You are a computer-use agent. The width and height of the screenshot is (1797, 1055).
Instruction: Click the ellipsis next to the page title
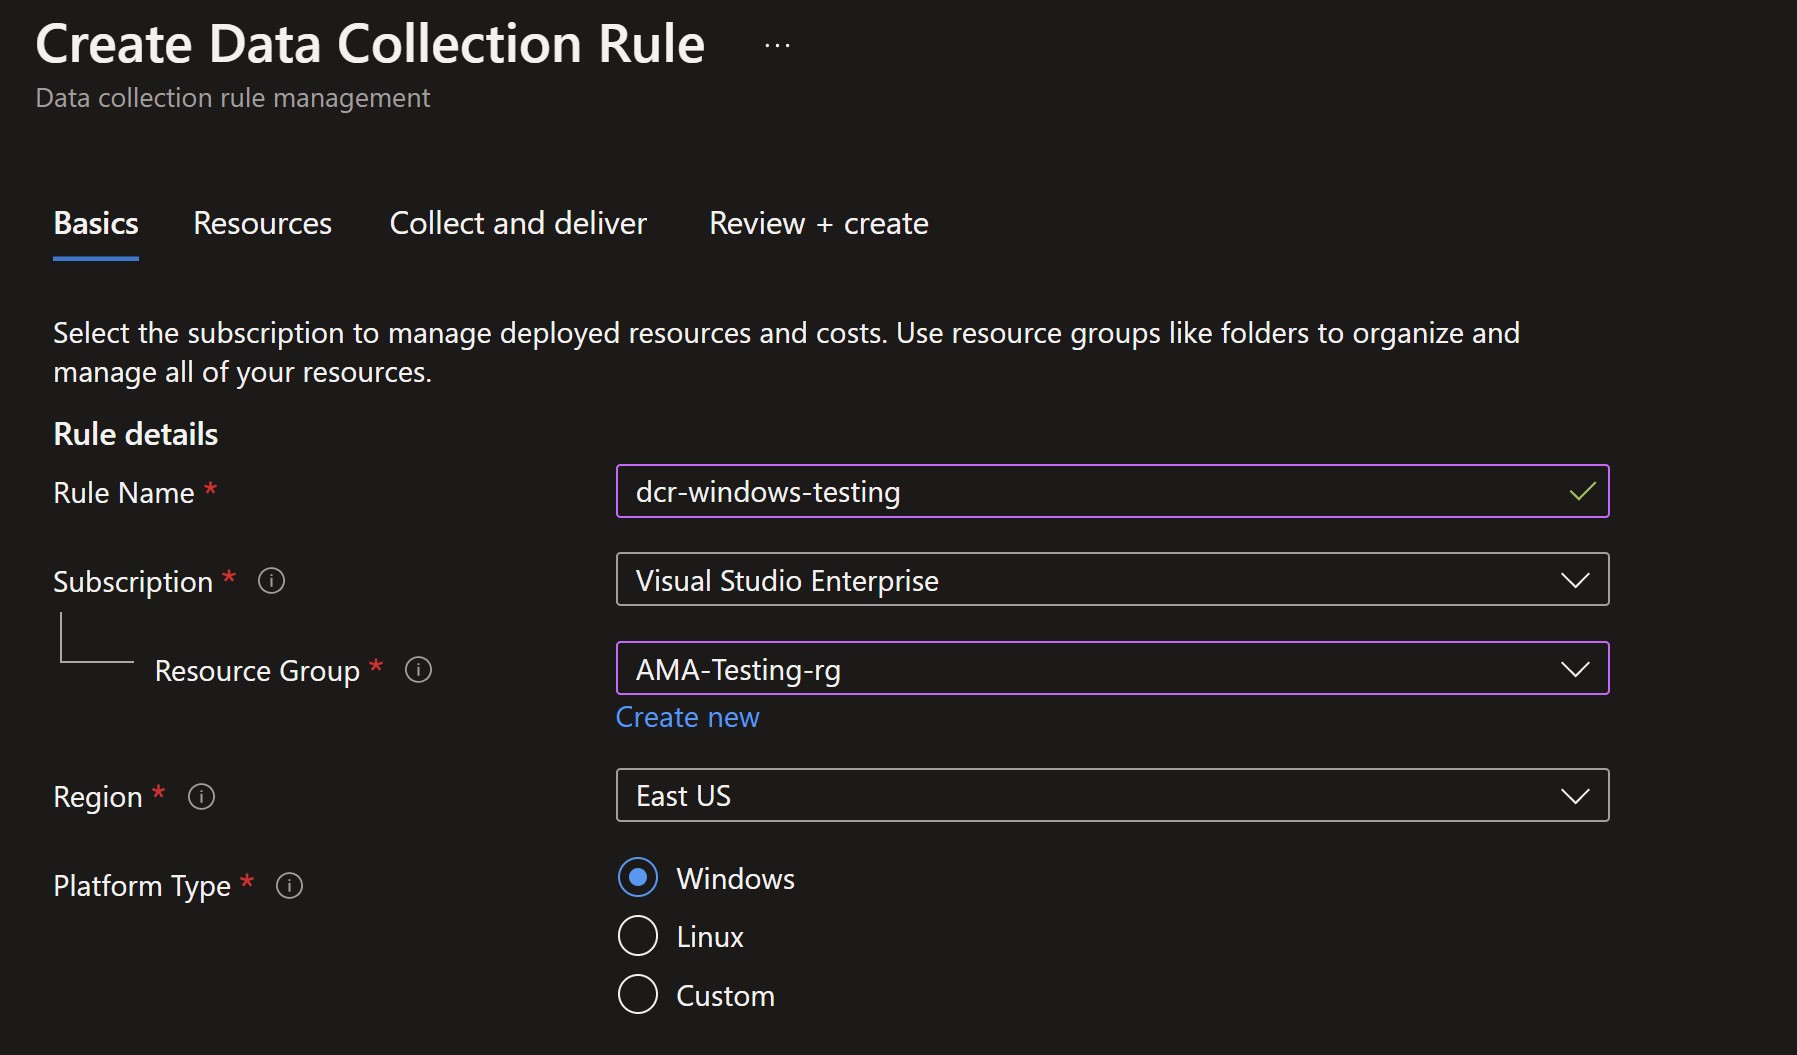click(x=777, y=44)
